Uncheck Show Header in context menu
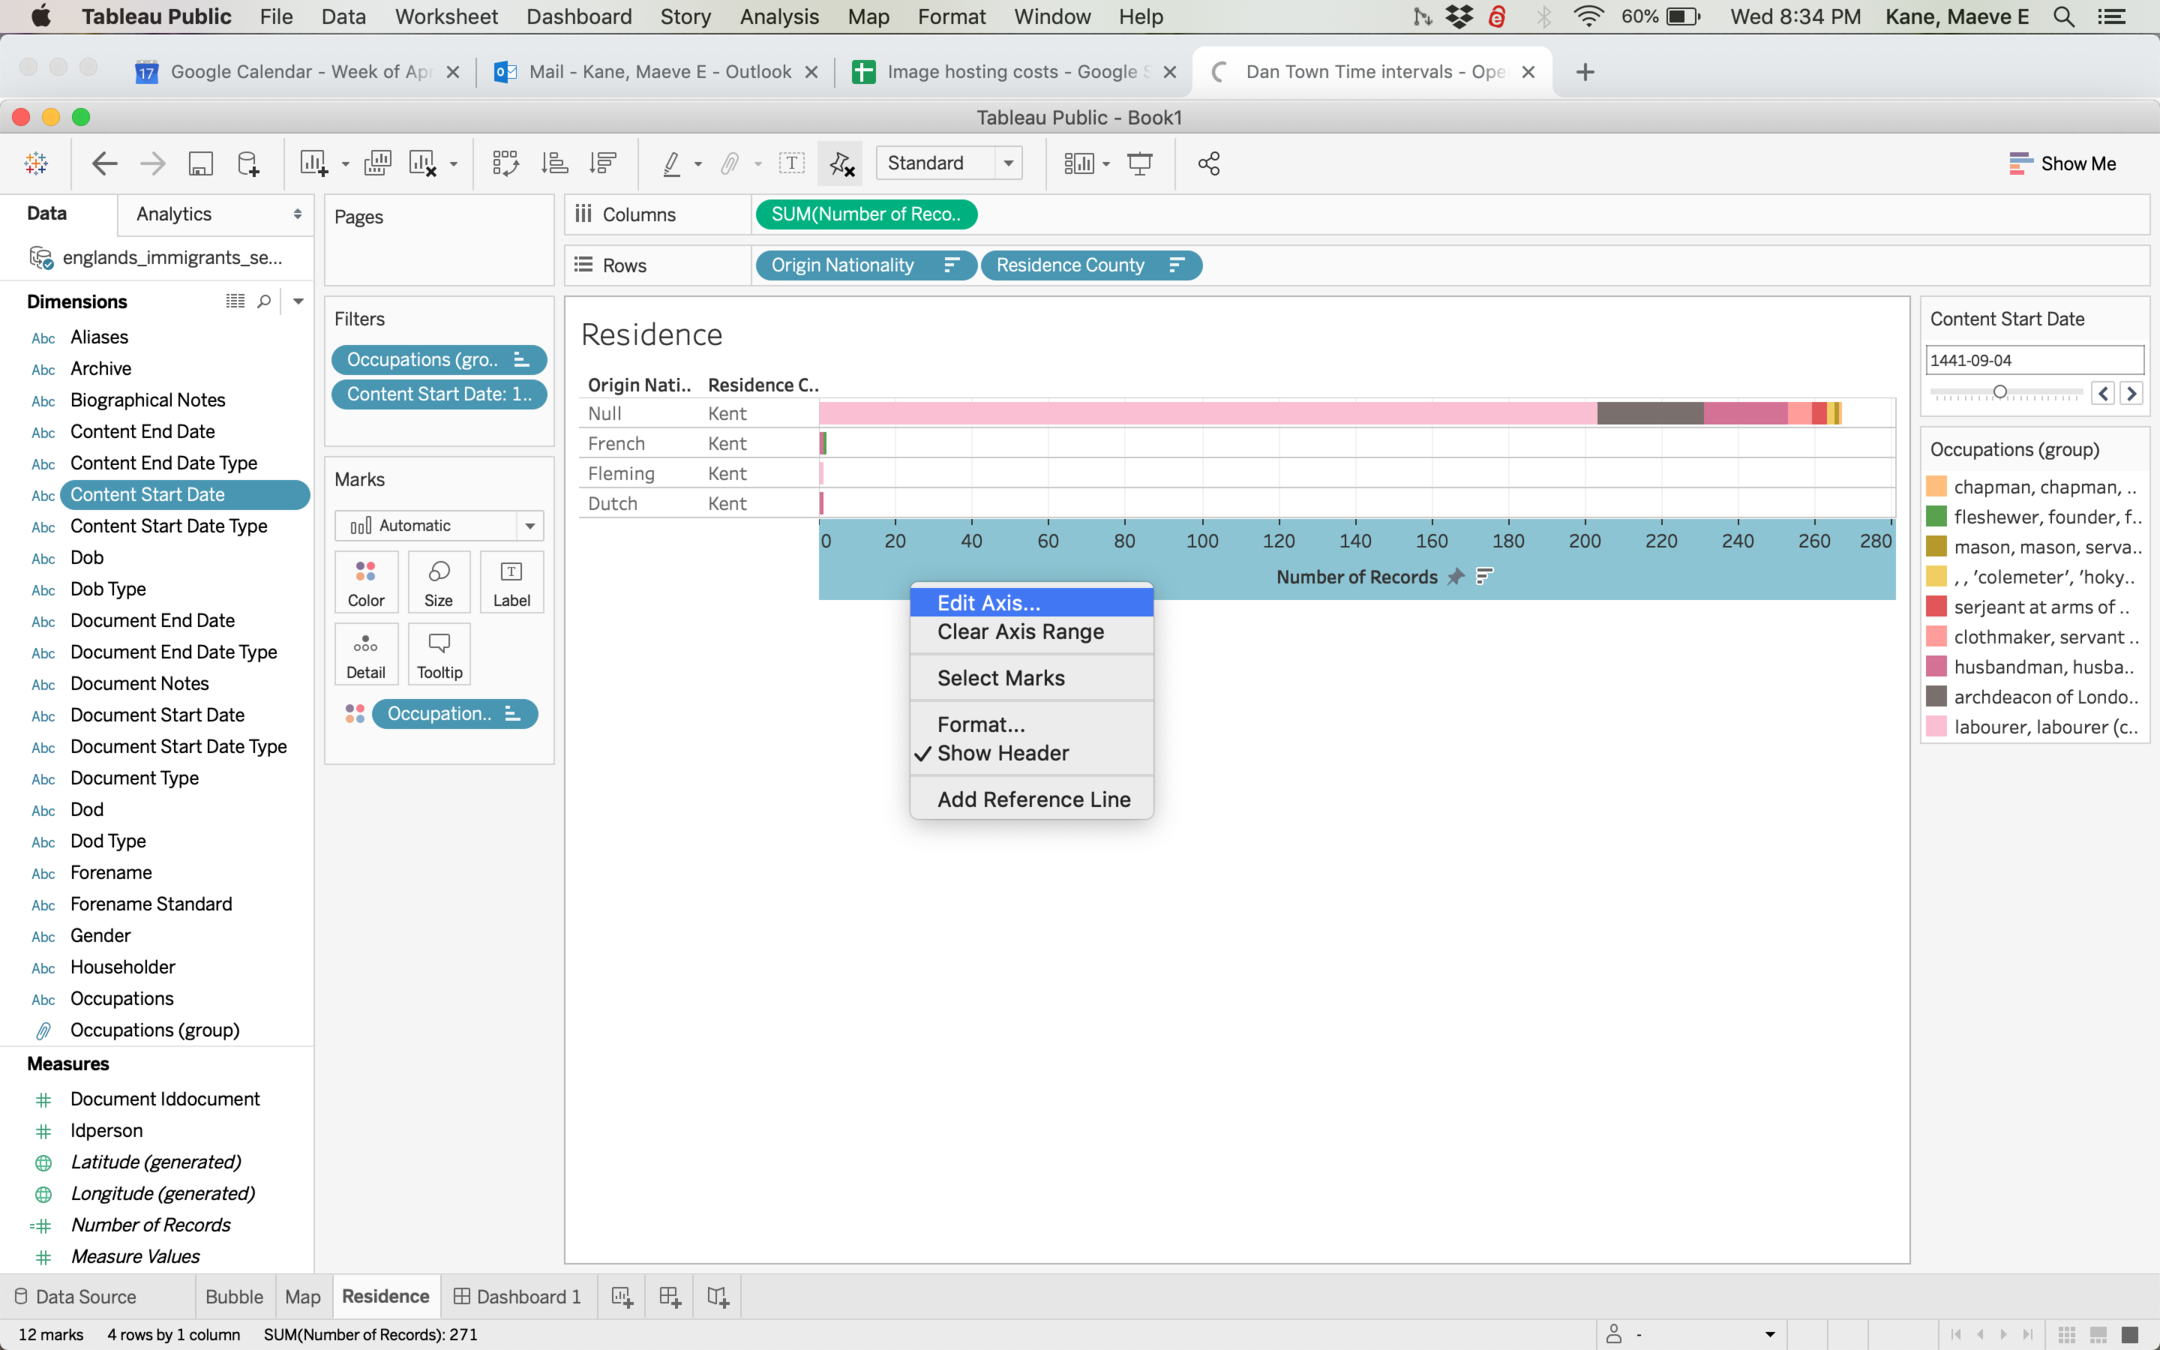Screen dimensions: 2160x1350 (1003, 753)
